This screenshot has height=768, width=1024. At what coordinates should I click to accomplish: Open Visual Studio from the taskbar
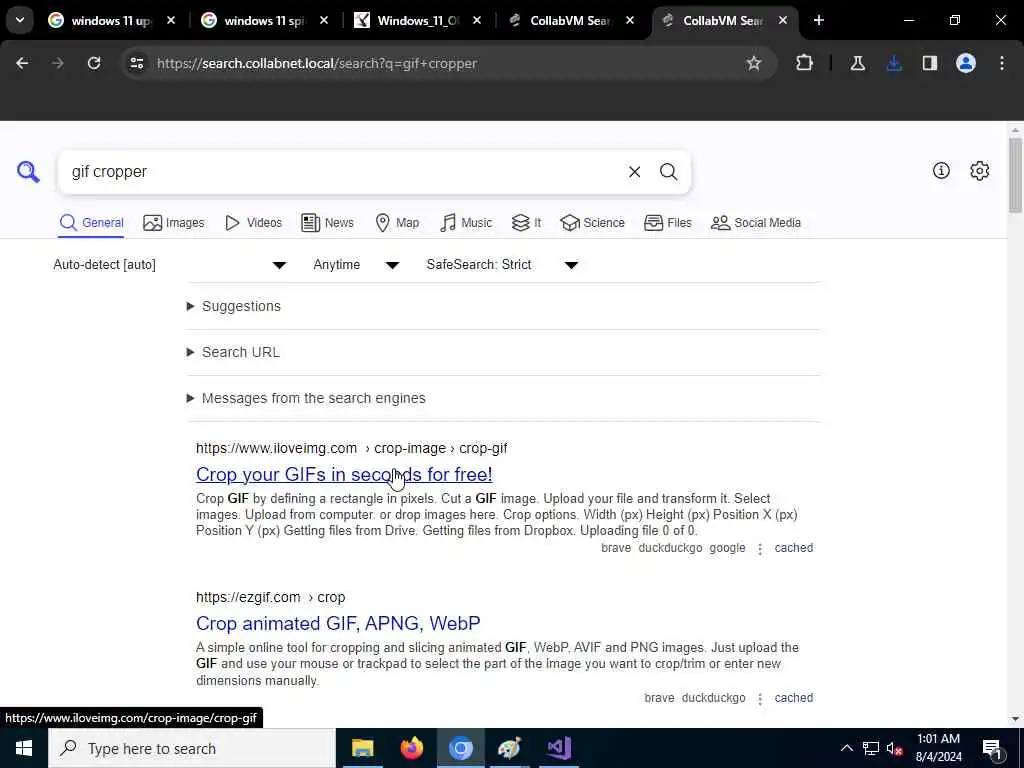pos(559,748)
